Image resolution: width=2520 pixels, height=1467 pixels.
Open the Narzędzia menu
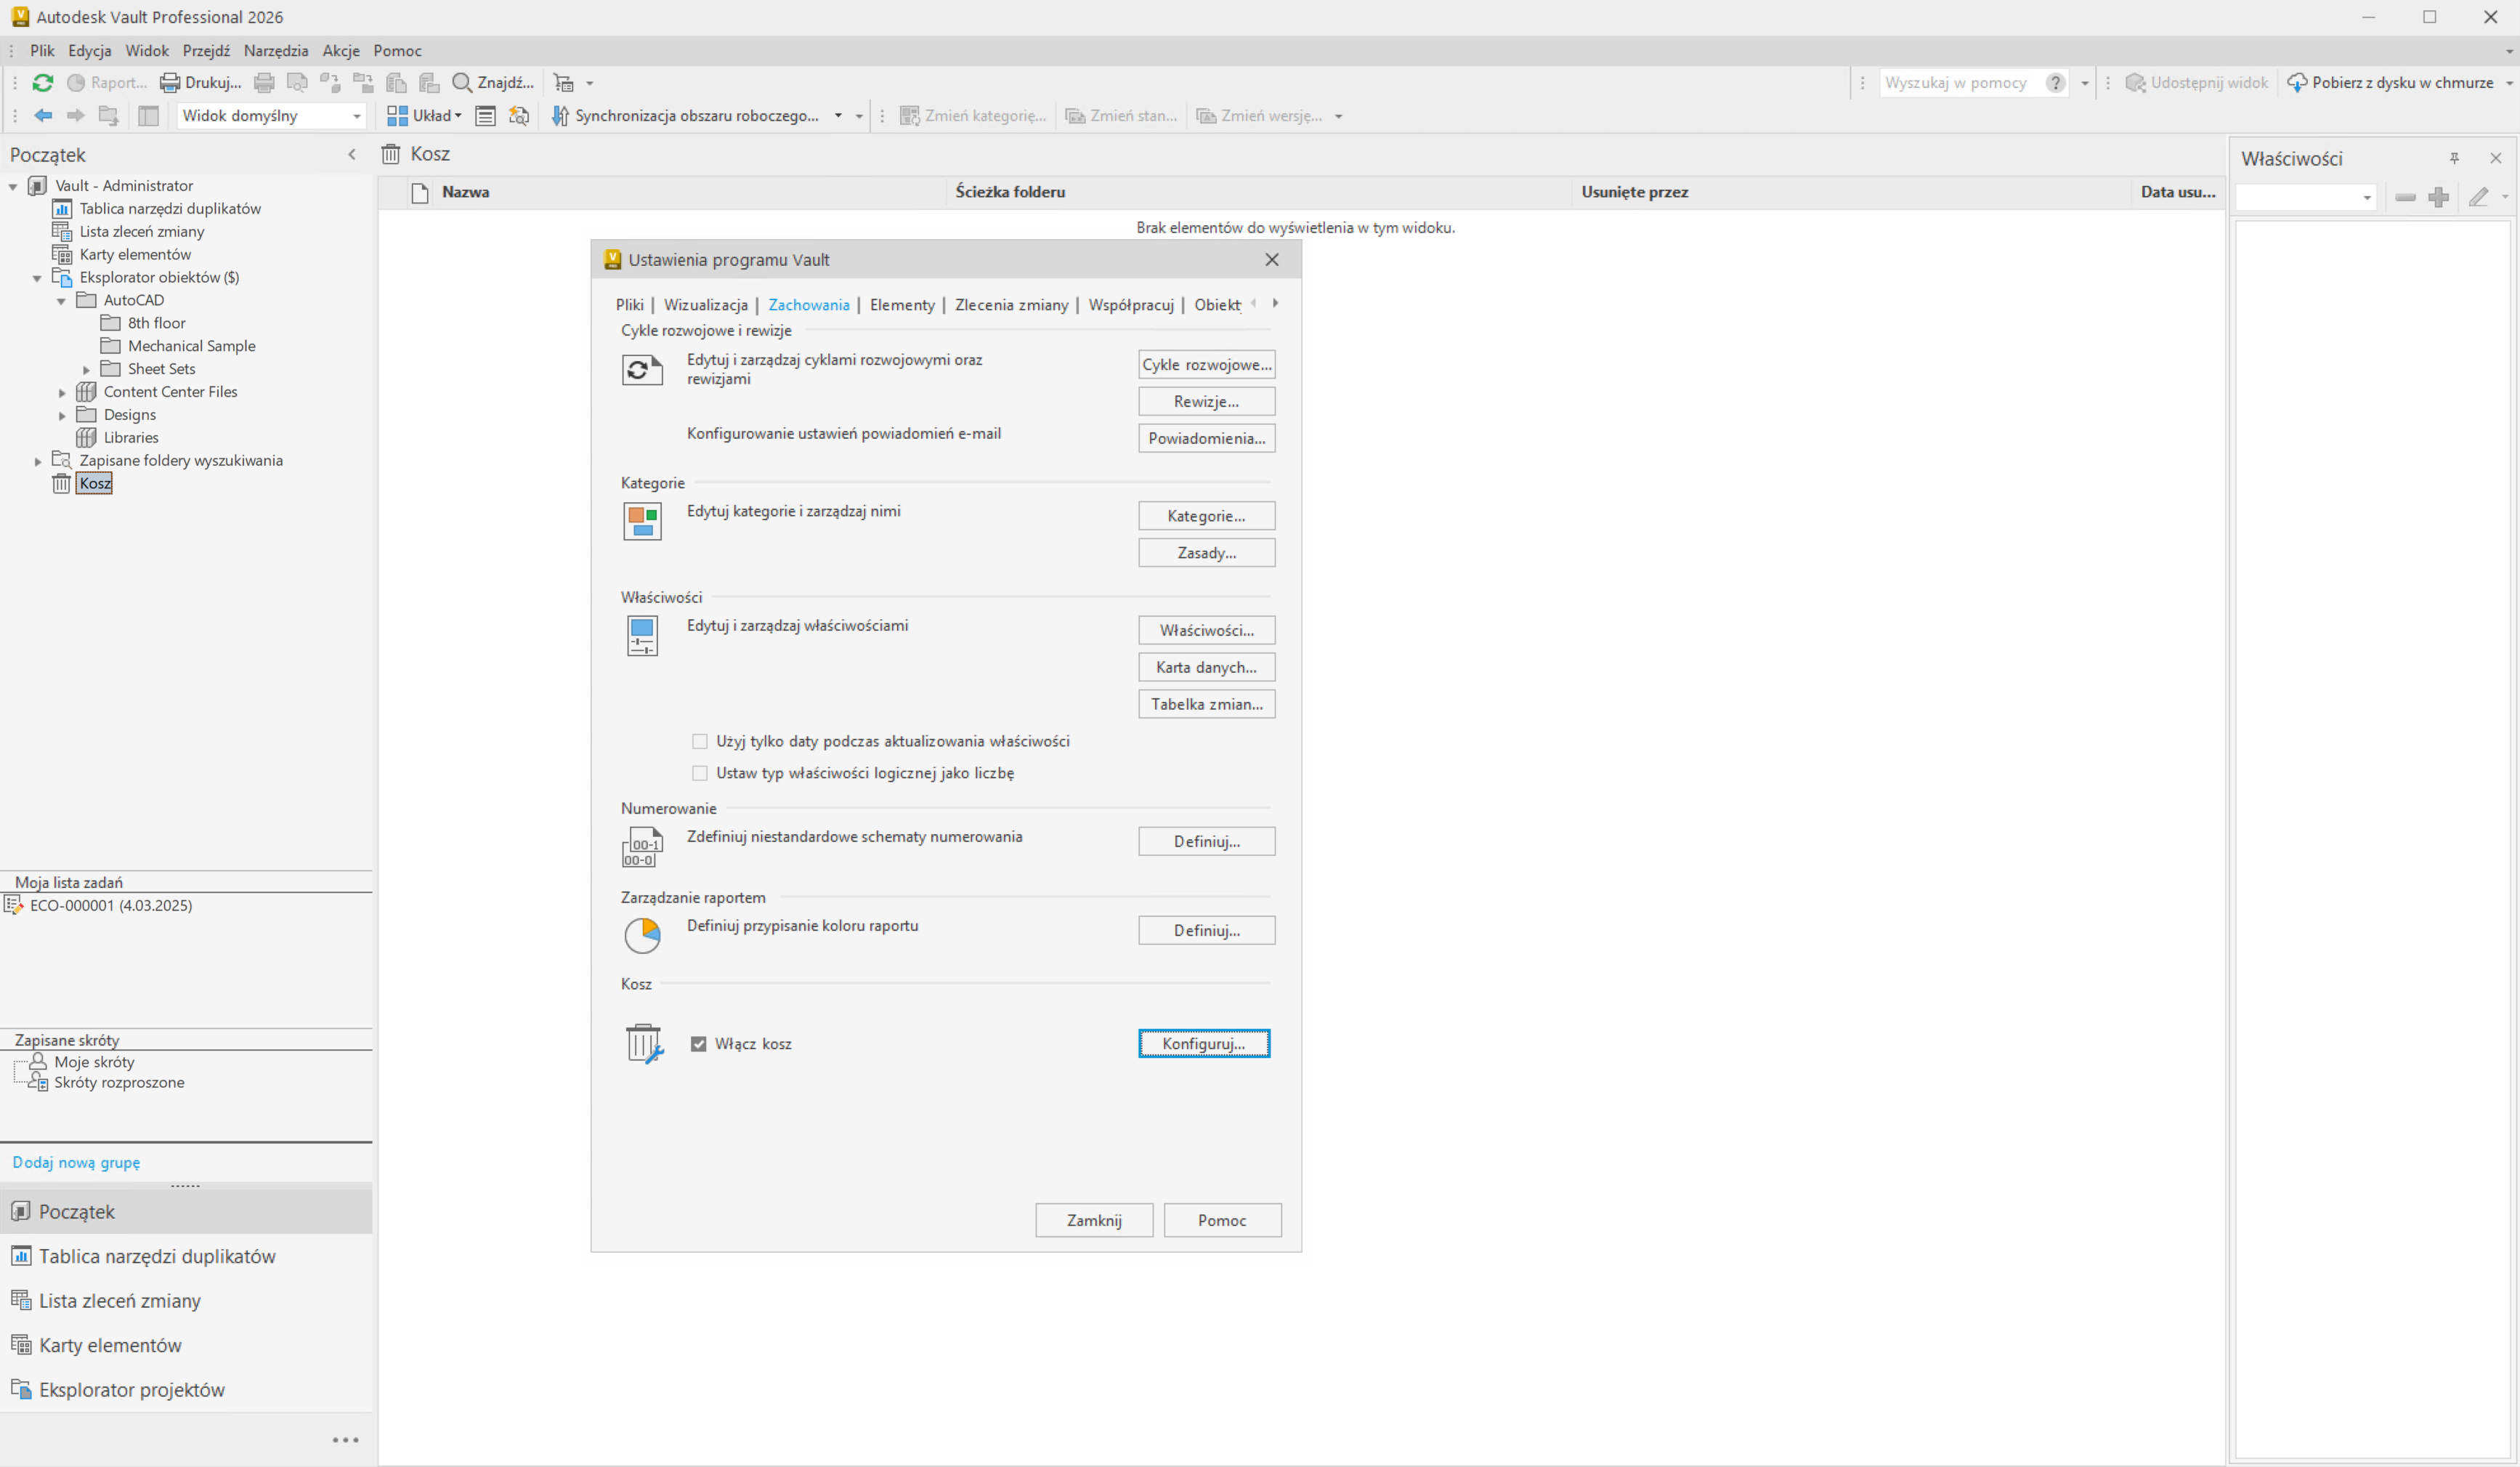coord(275,51)
